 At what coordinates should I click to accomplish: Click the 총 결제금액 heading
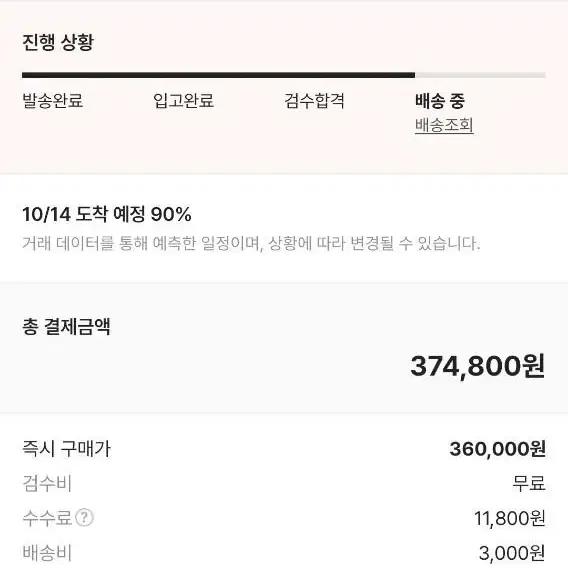[x=66, y=326]
